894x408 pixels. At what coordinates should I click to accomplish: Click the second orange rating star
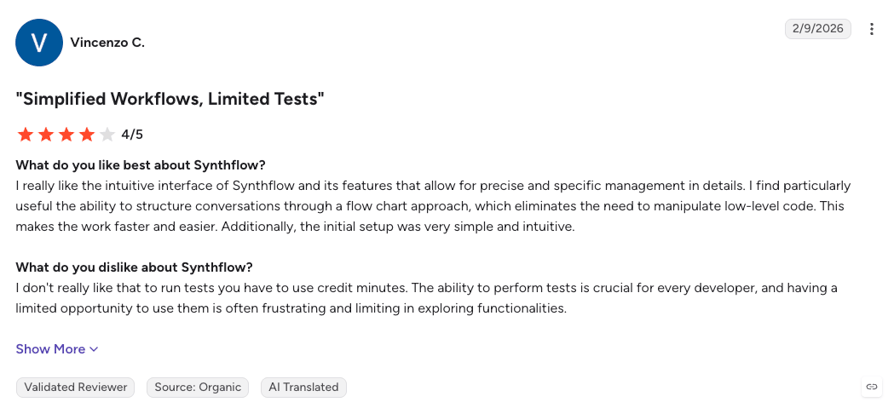click(x=46, y=134)
